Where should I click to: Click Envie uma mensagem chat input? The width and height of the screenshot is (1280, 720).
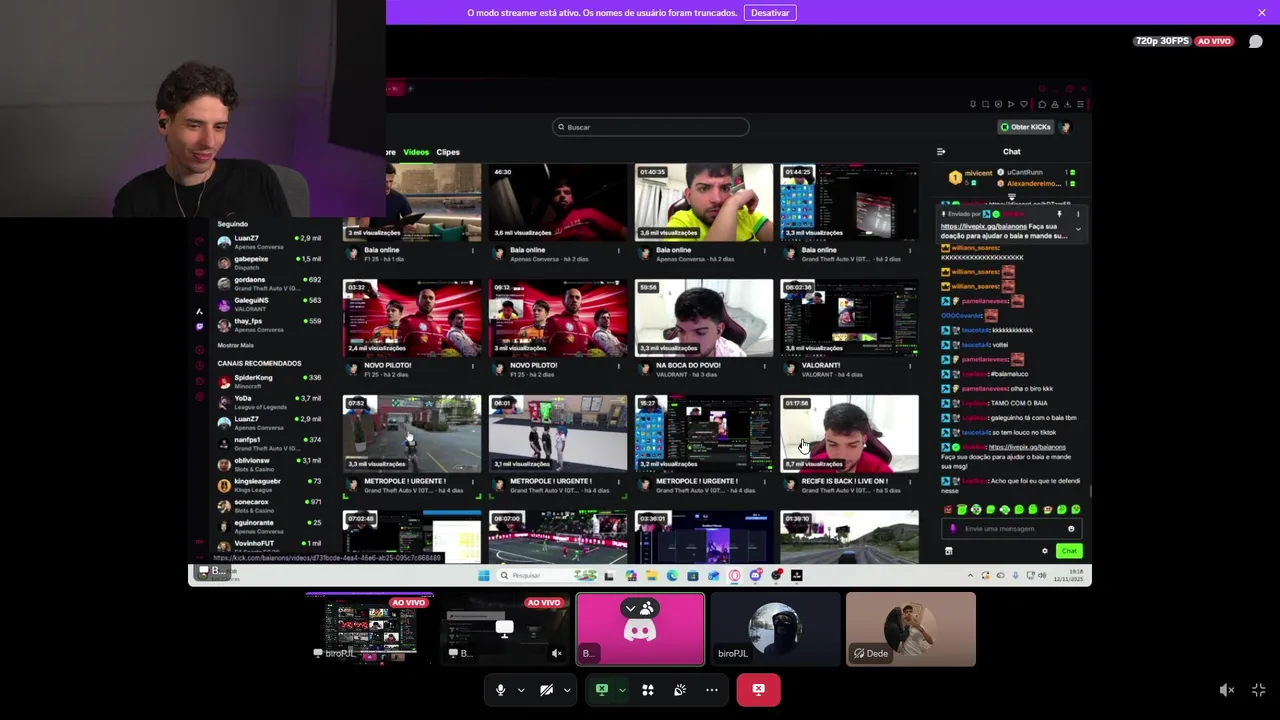(x=1012, y=529)
